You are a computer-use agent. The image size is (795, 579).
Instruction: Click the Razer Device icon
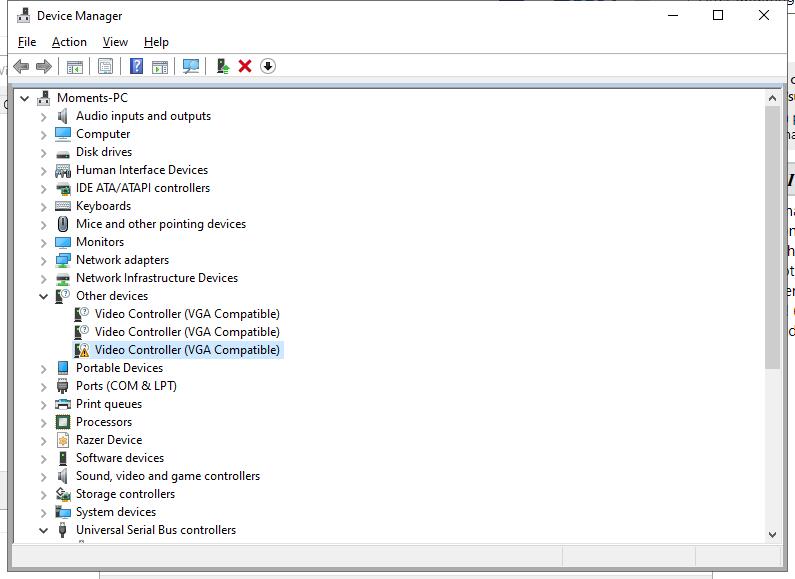pyautogui.click(x=63, y=440)
